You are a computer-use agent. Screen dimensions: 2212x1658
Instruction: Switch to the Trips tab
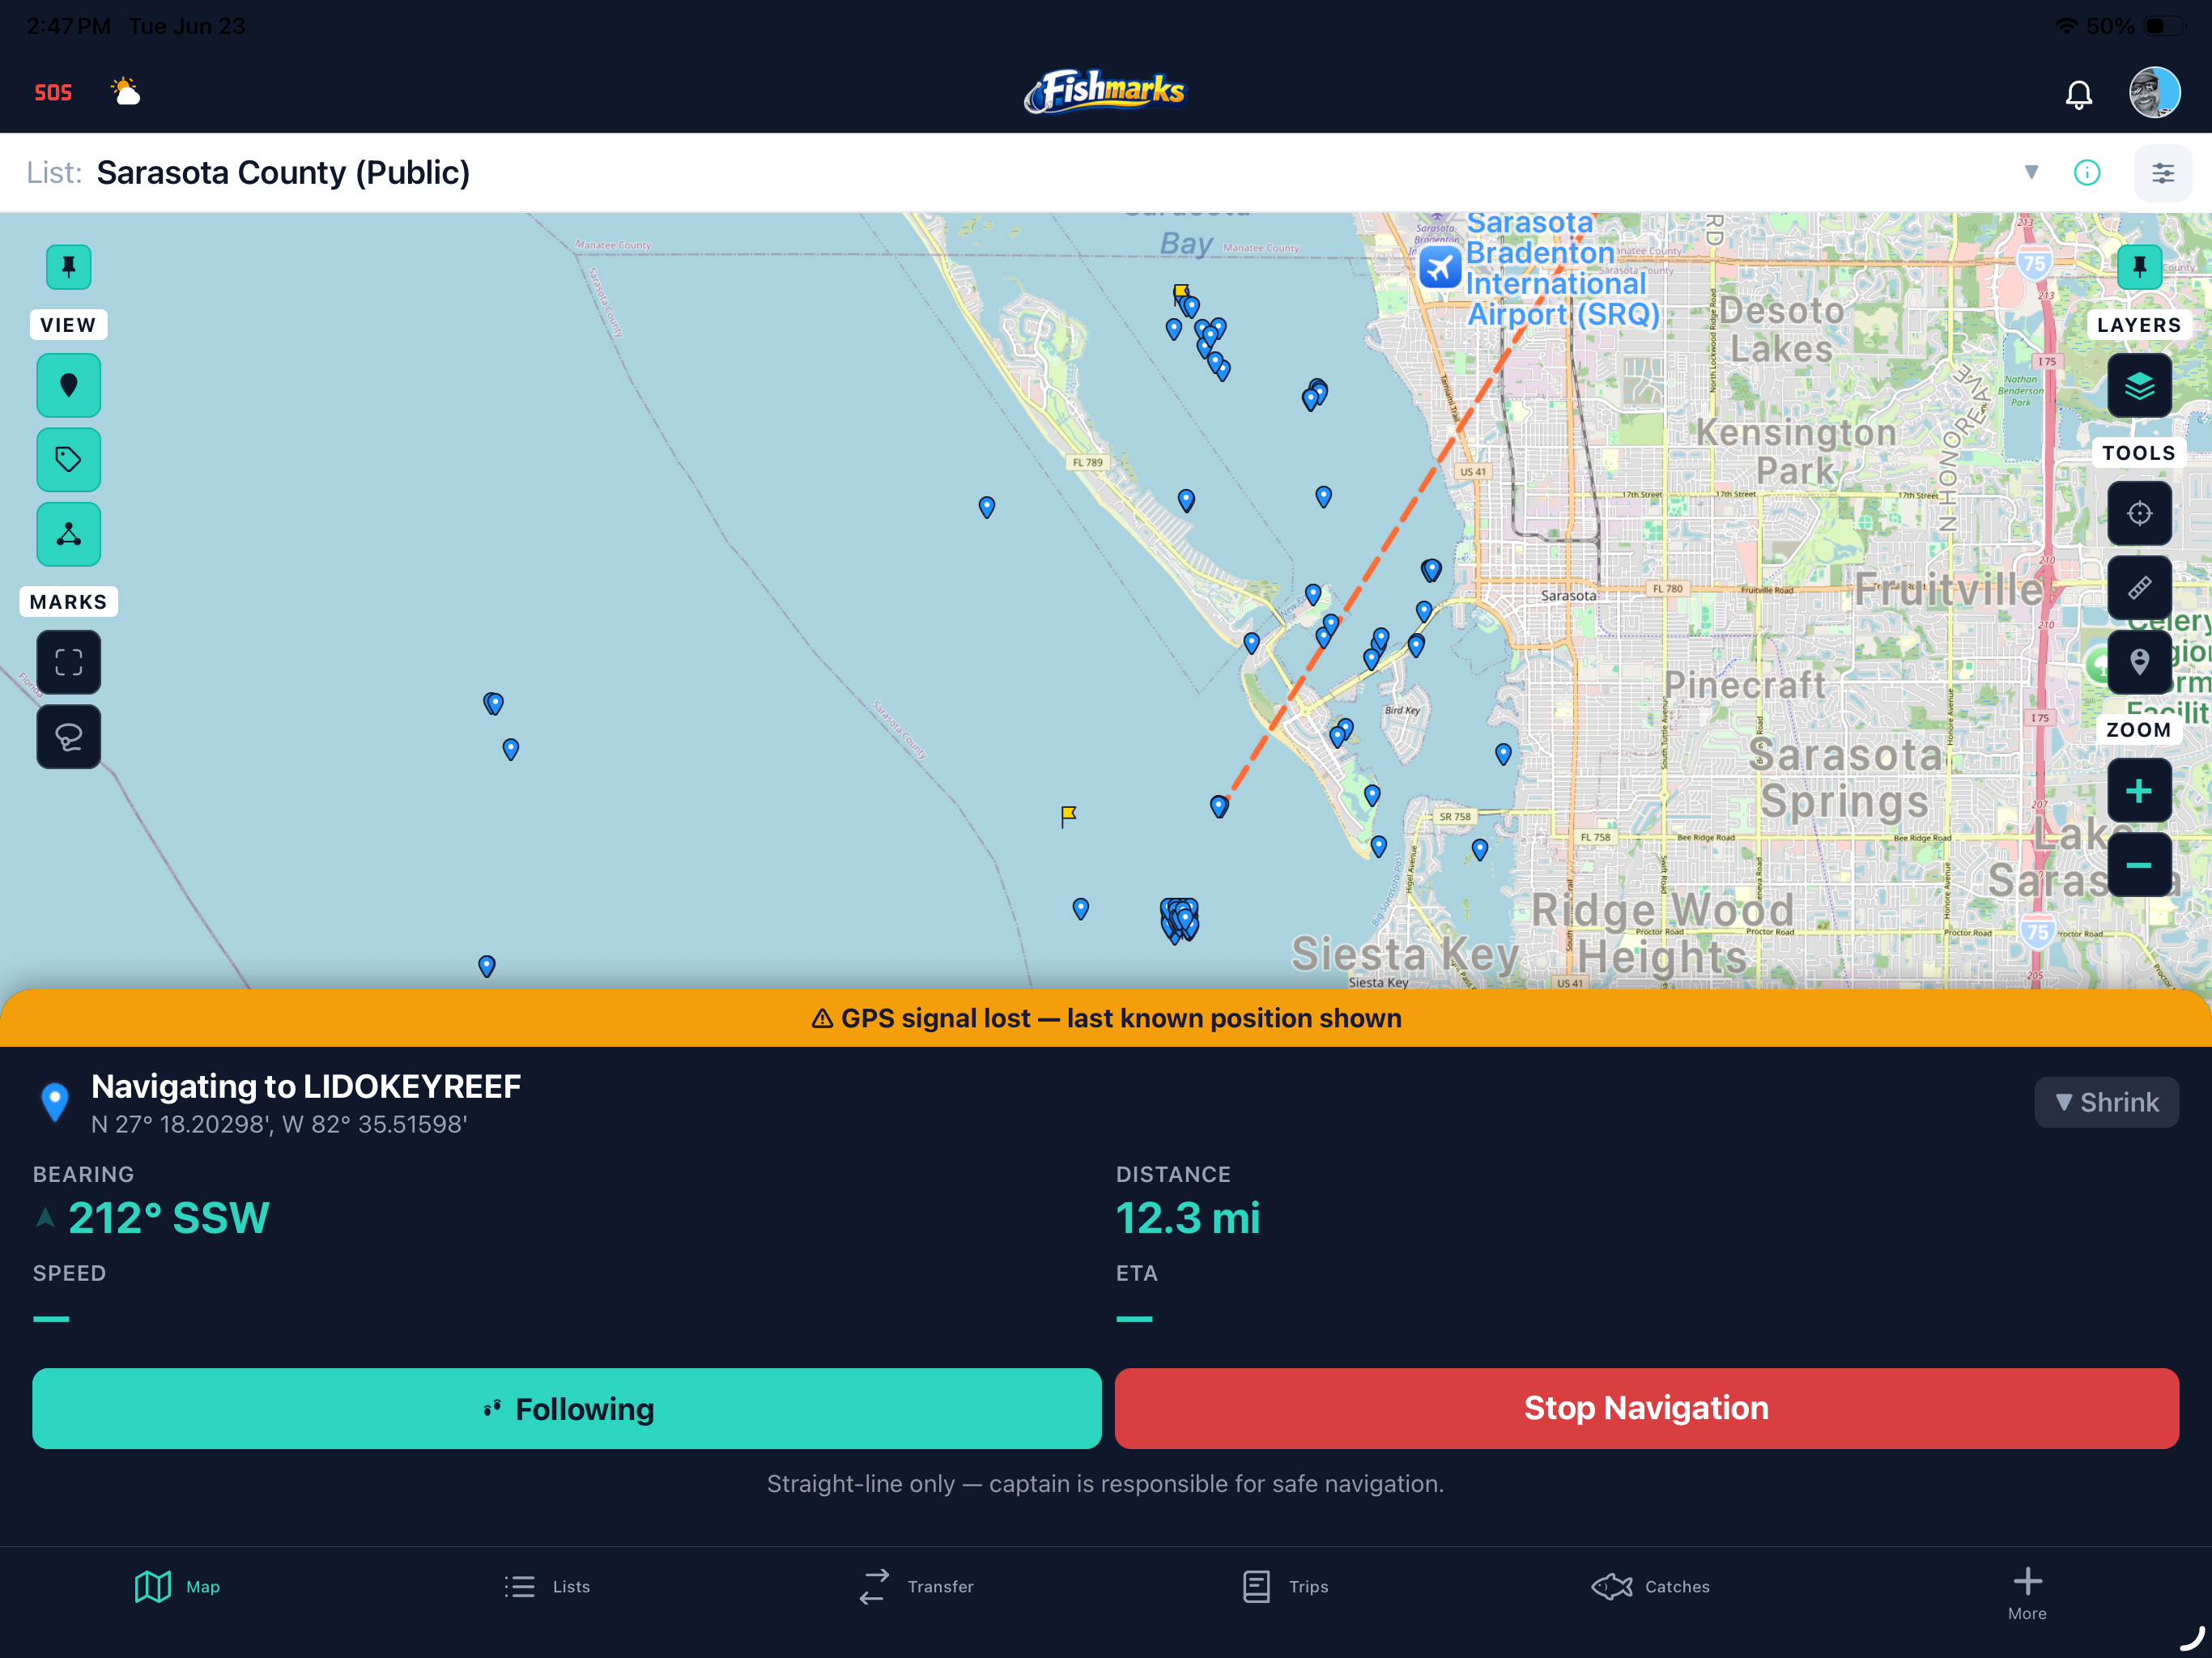click(x=1285, y=1586)
